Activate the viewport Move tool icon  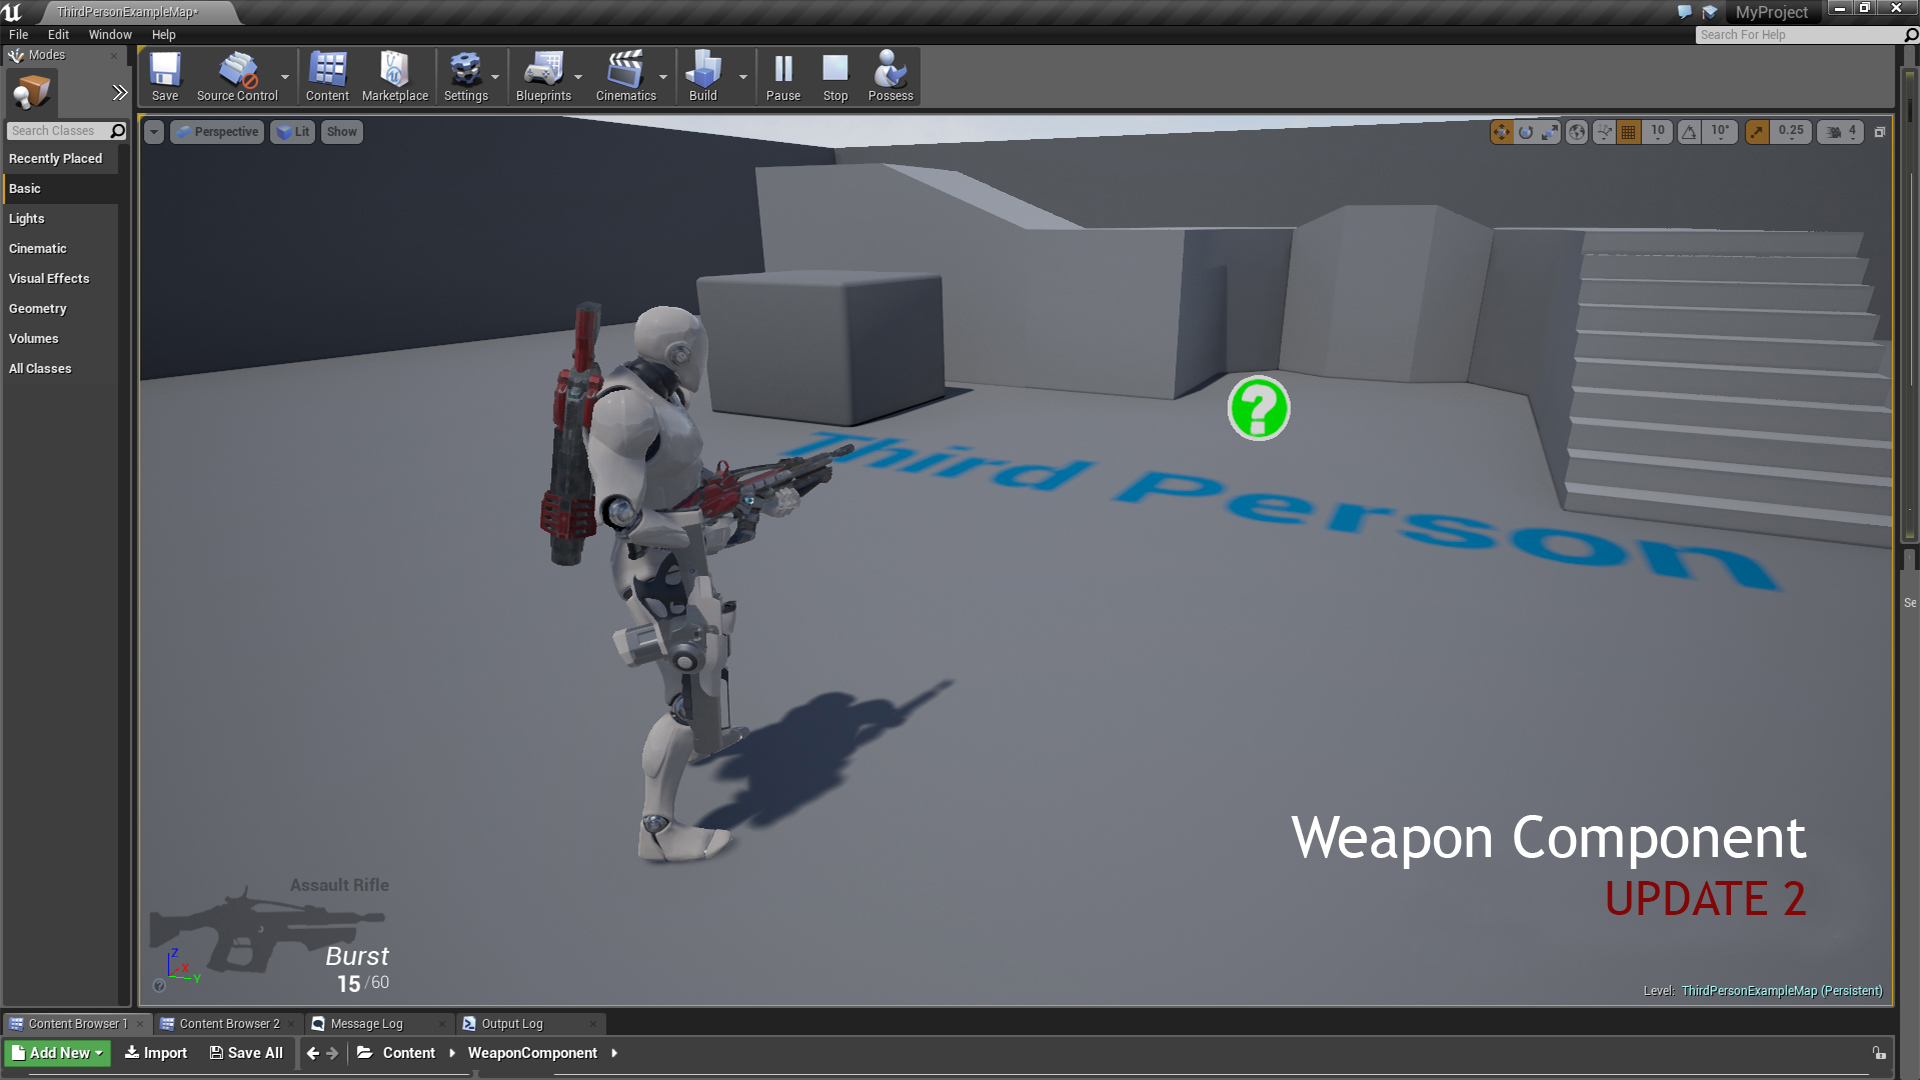coord(1502,131)
